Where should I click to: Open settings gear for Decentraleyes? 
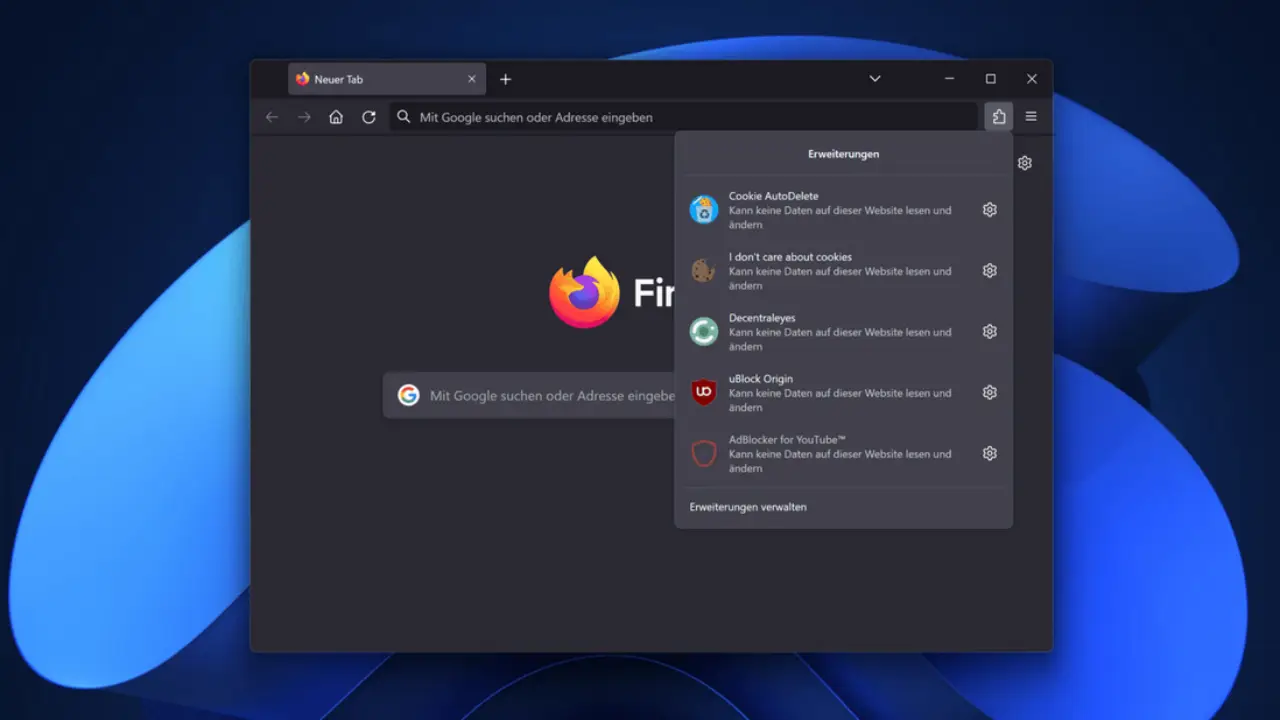point(990,332)
